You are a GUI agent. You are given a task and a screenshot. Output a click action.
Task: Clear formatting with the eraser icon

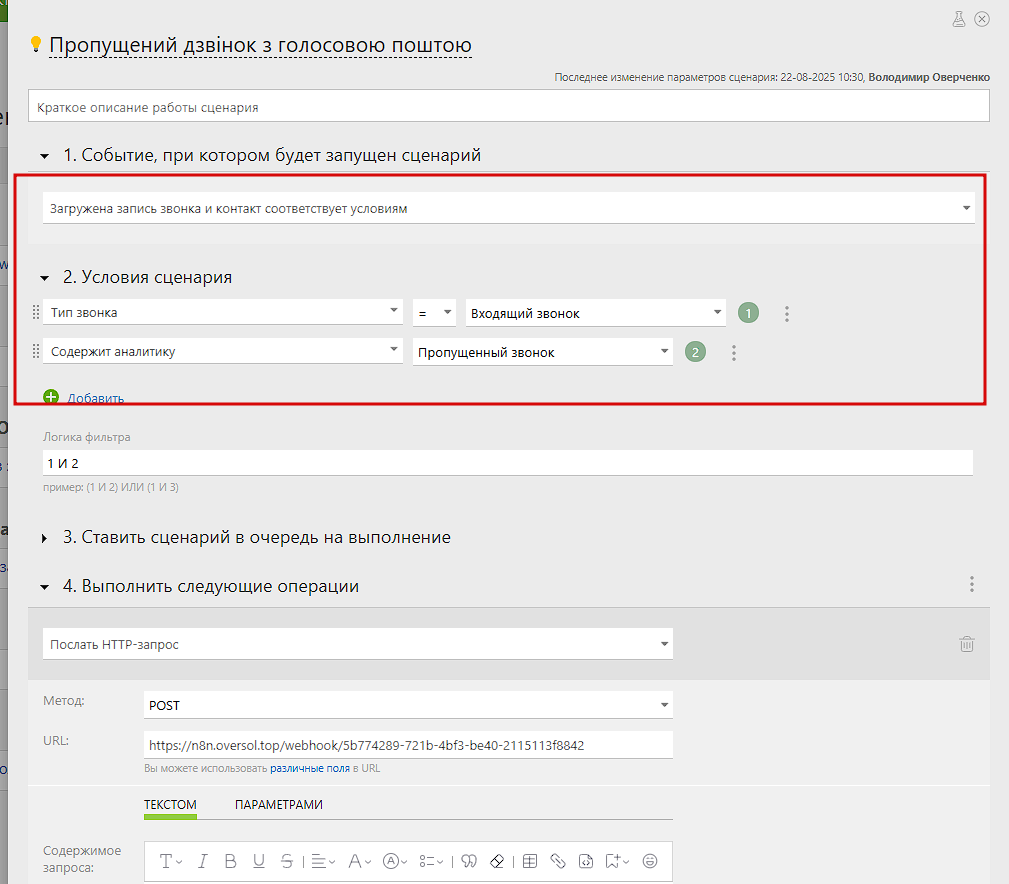pyautogui.click(x=497, y=861)
